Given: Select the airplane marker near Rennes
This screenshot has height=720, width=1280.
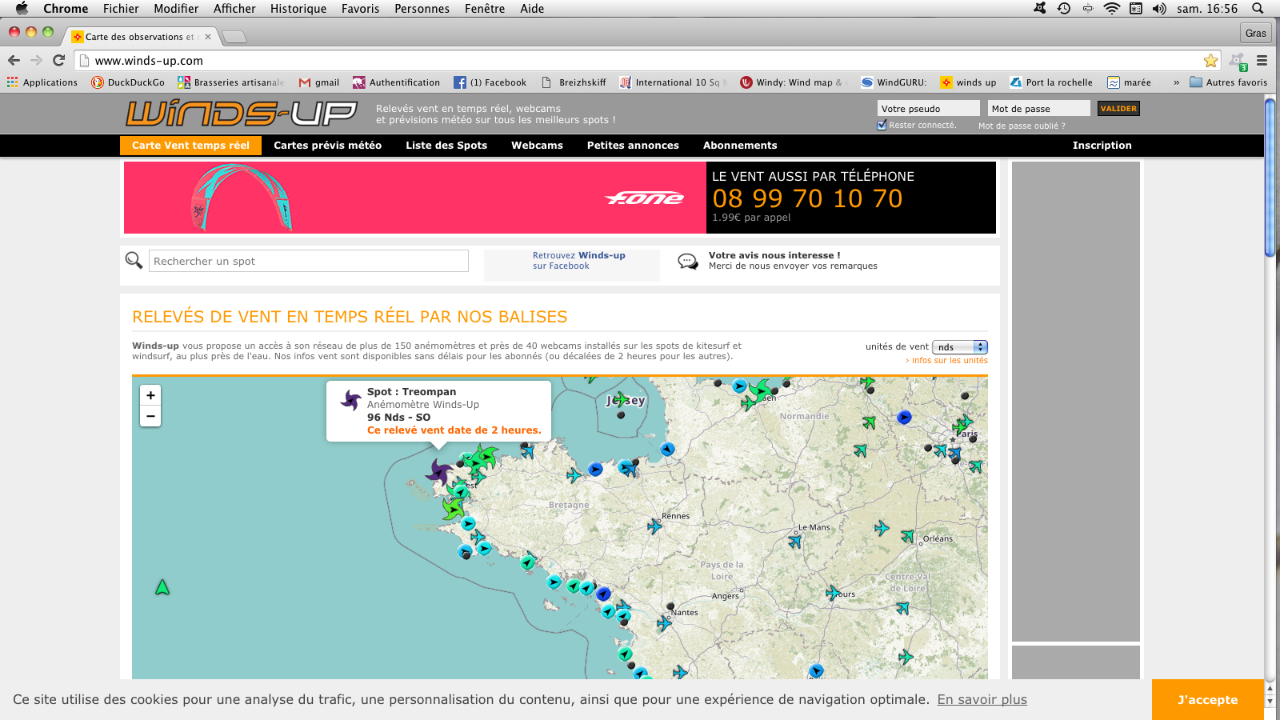Looking at the screenshot, I should coord(655,526).
